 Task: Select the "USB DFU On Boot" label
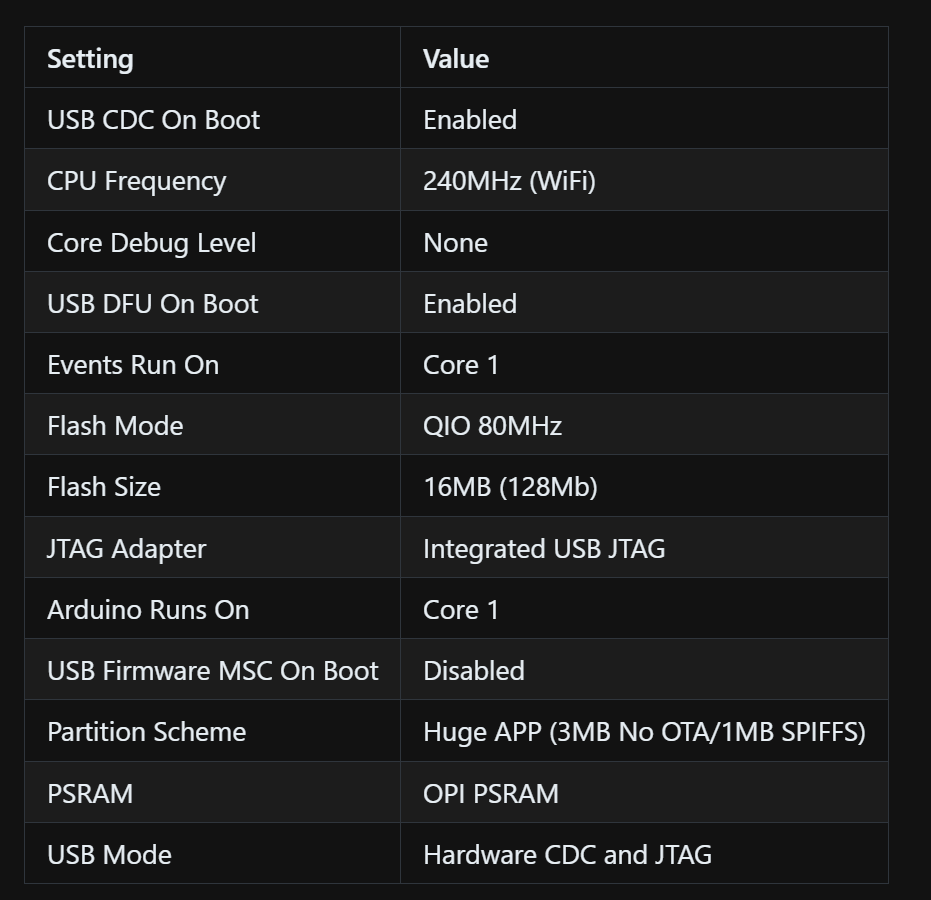[152, 304]
